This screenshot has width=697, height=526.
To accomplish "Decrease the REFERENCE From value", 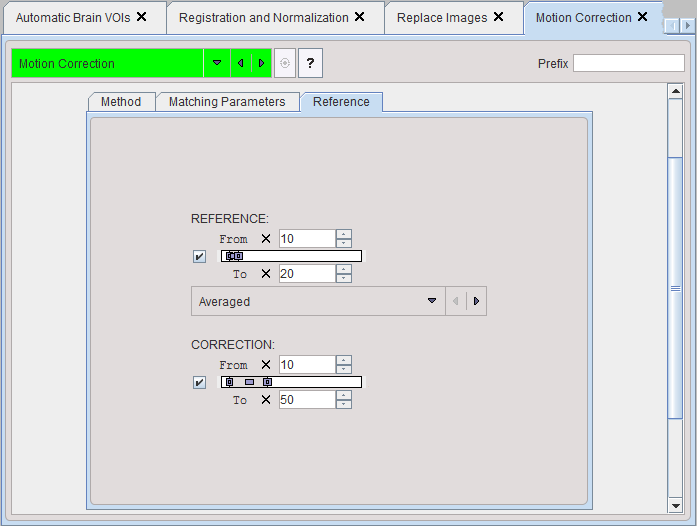I will (344, 243).
